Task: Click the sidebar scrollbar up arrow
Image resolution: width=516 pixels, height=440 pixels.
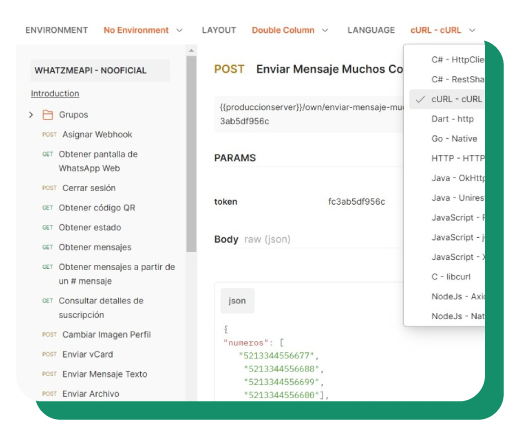Action: pyautogui.click(x=191, y=51)
